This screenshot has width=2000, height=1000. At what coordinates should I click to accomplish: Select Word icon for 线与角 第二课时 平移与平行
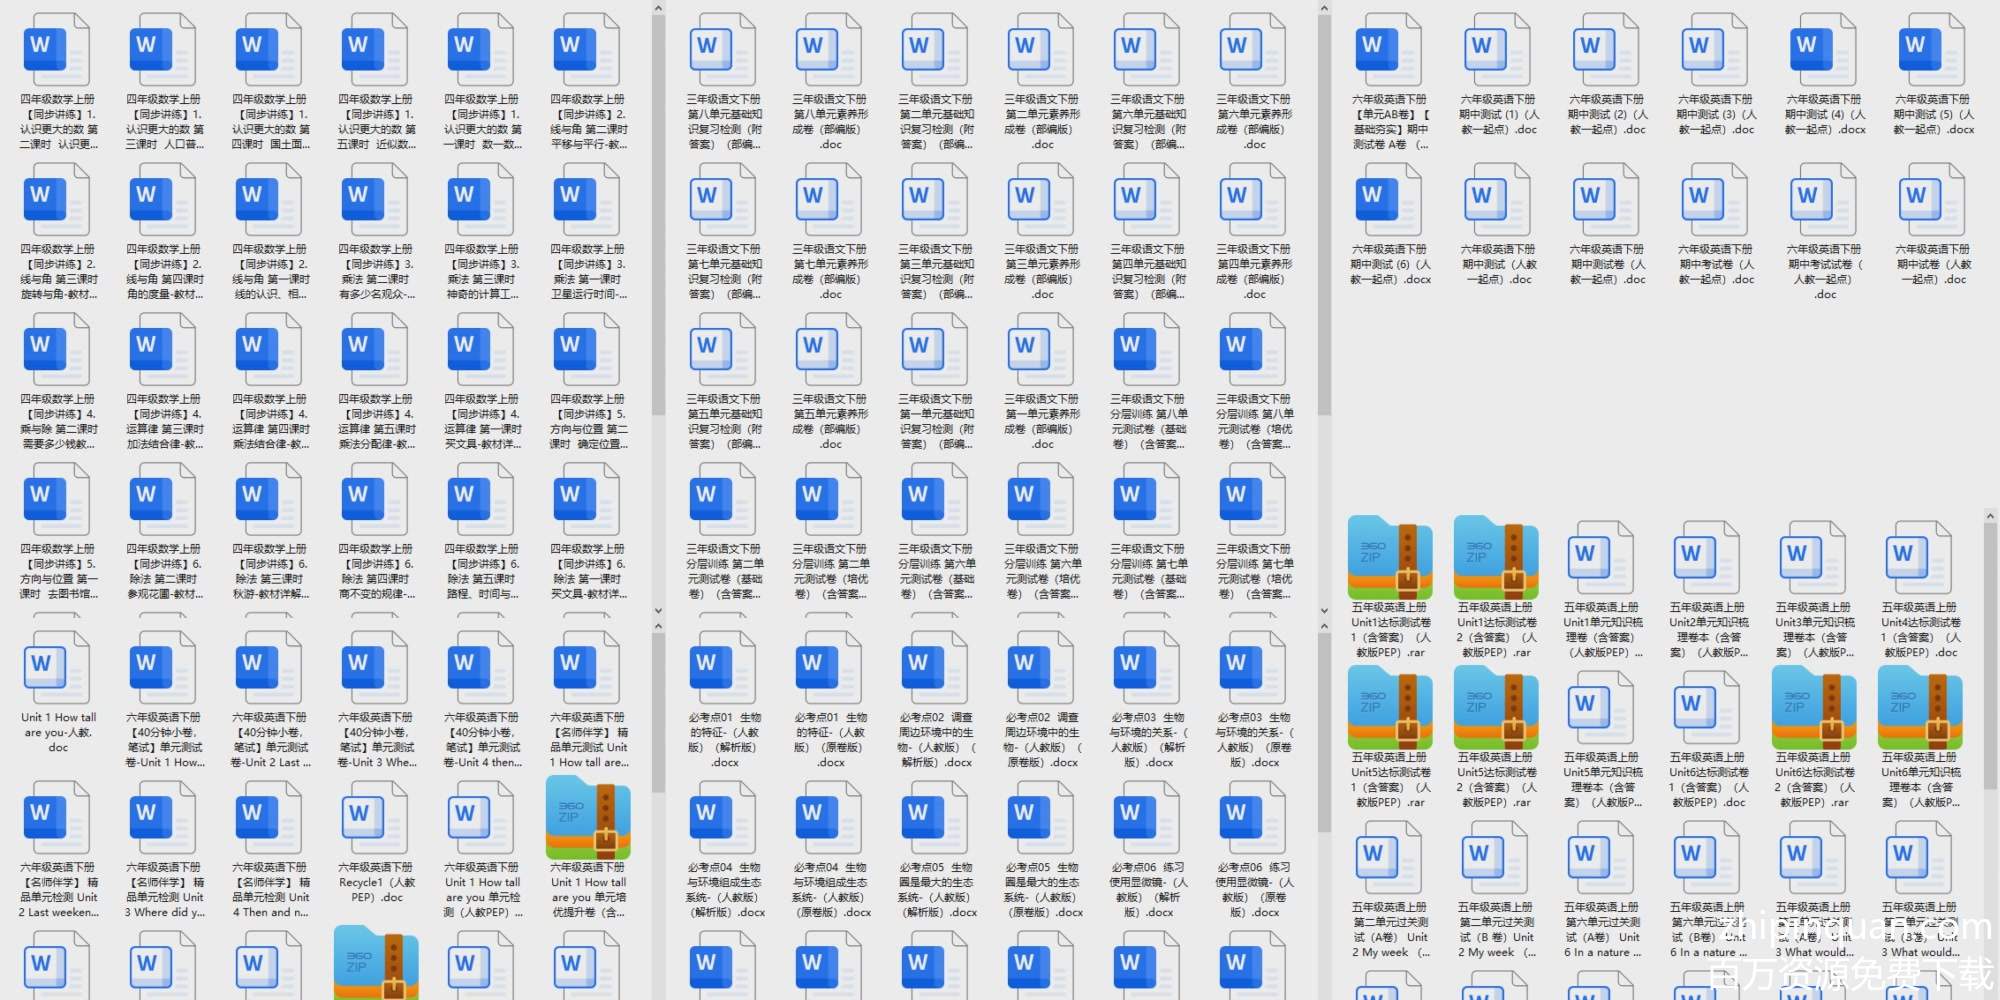tap(588, 50)
